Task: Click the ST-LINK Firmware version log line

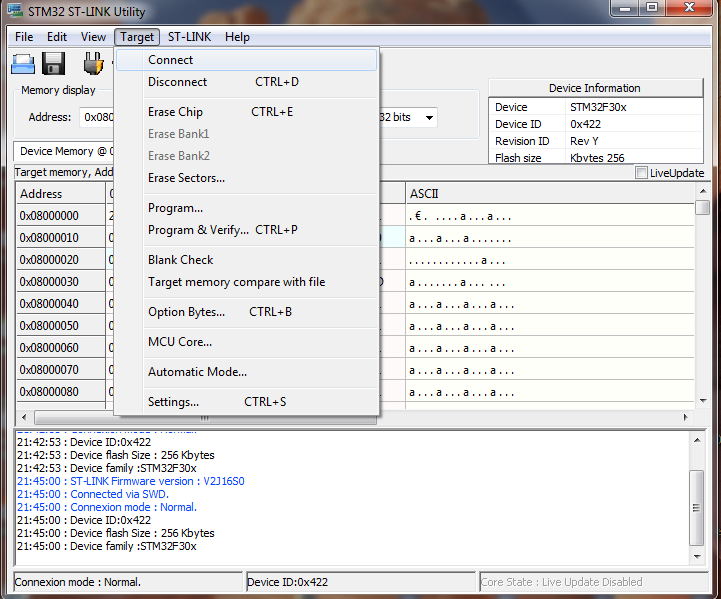Action: pos(131,481)
